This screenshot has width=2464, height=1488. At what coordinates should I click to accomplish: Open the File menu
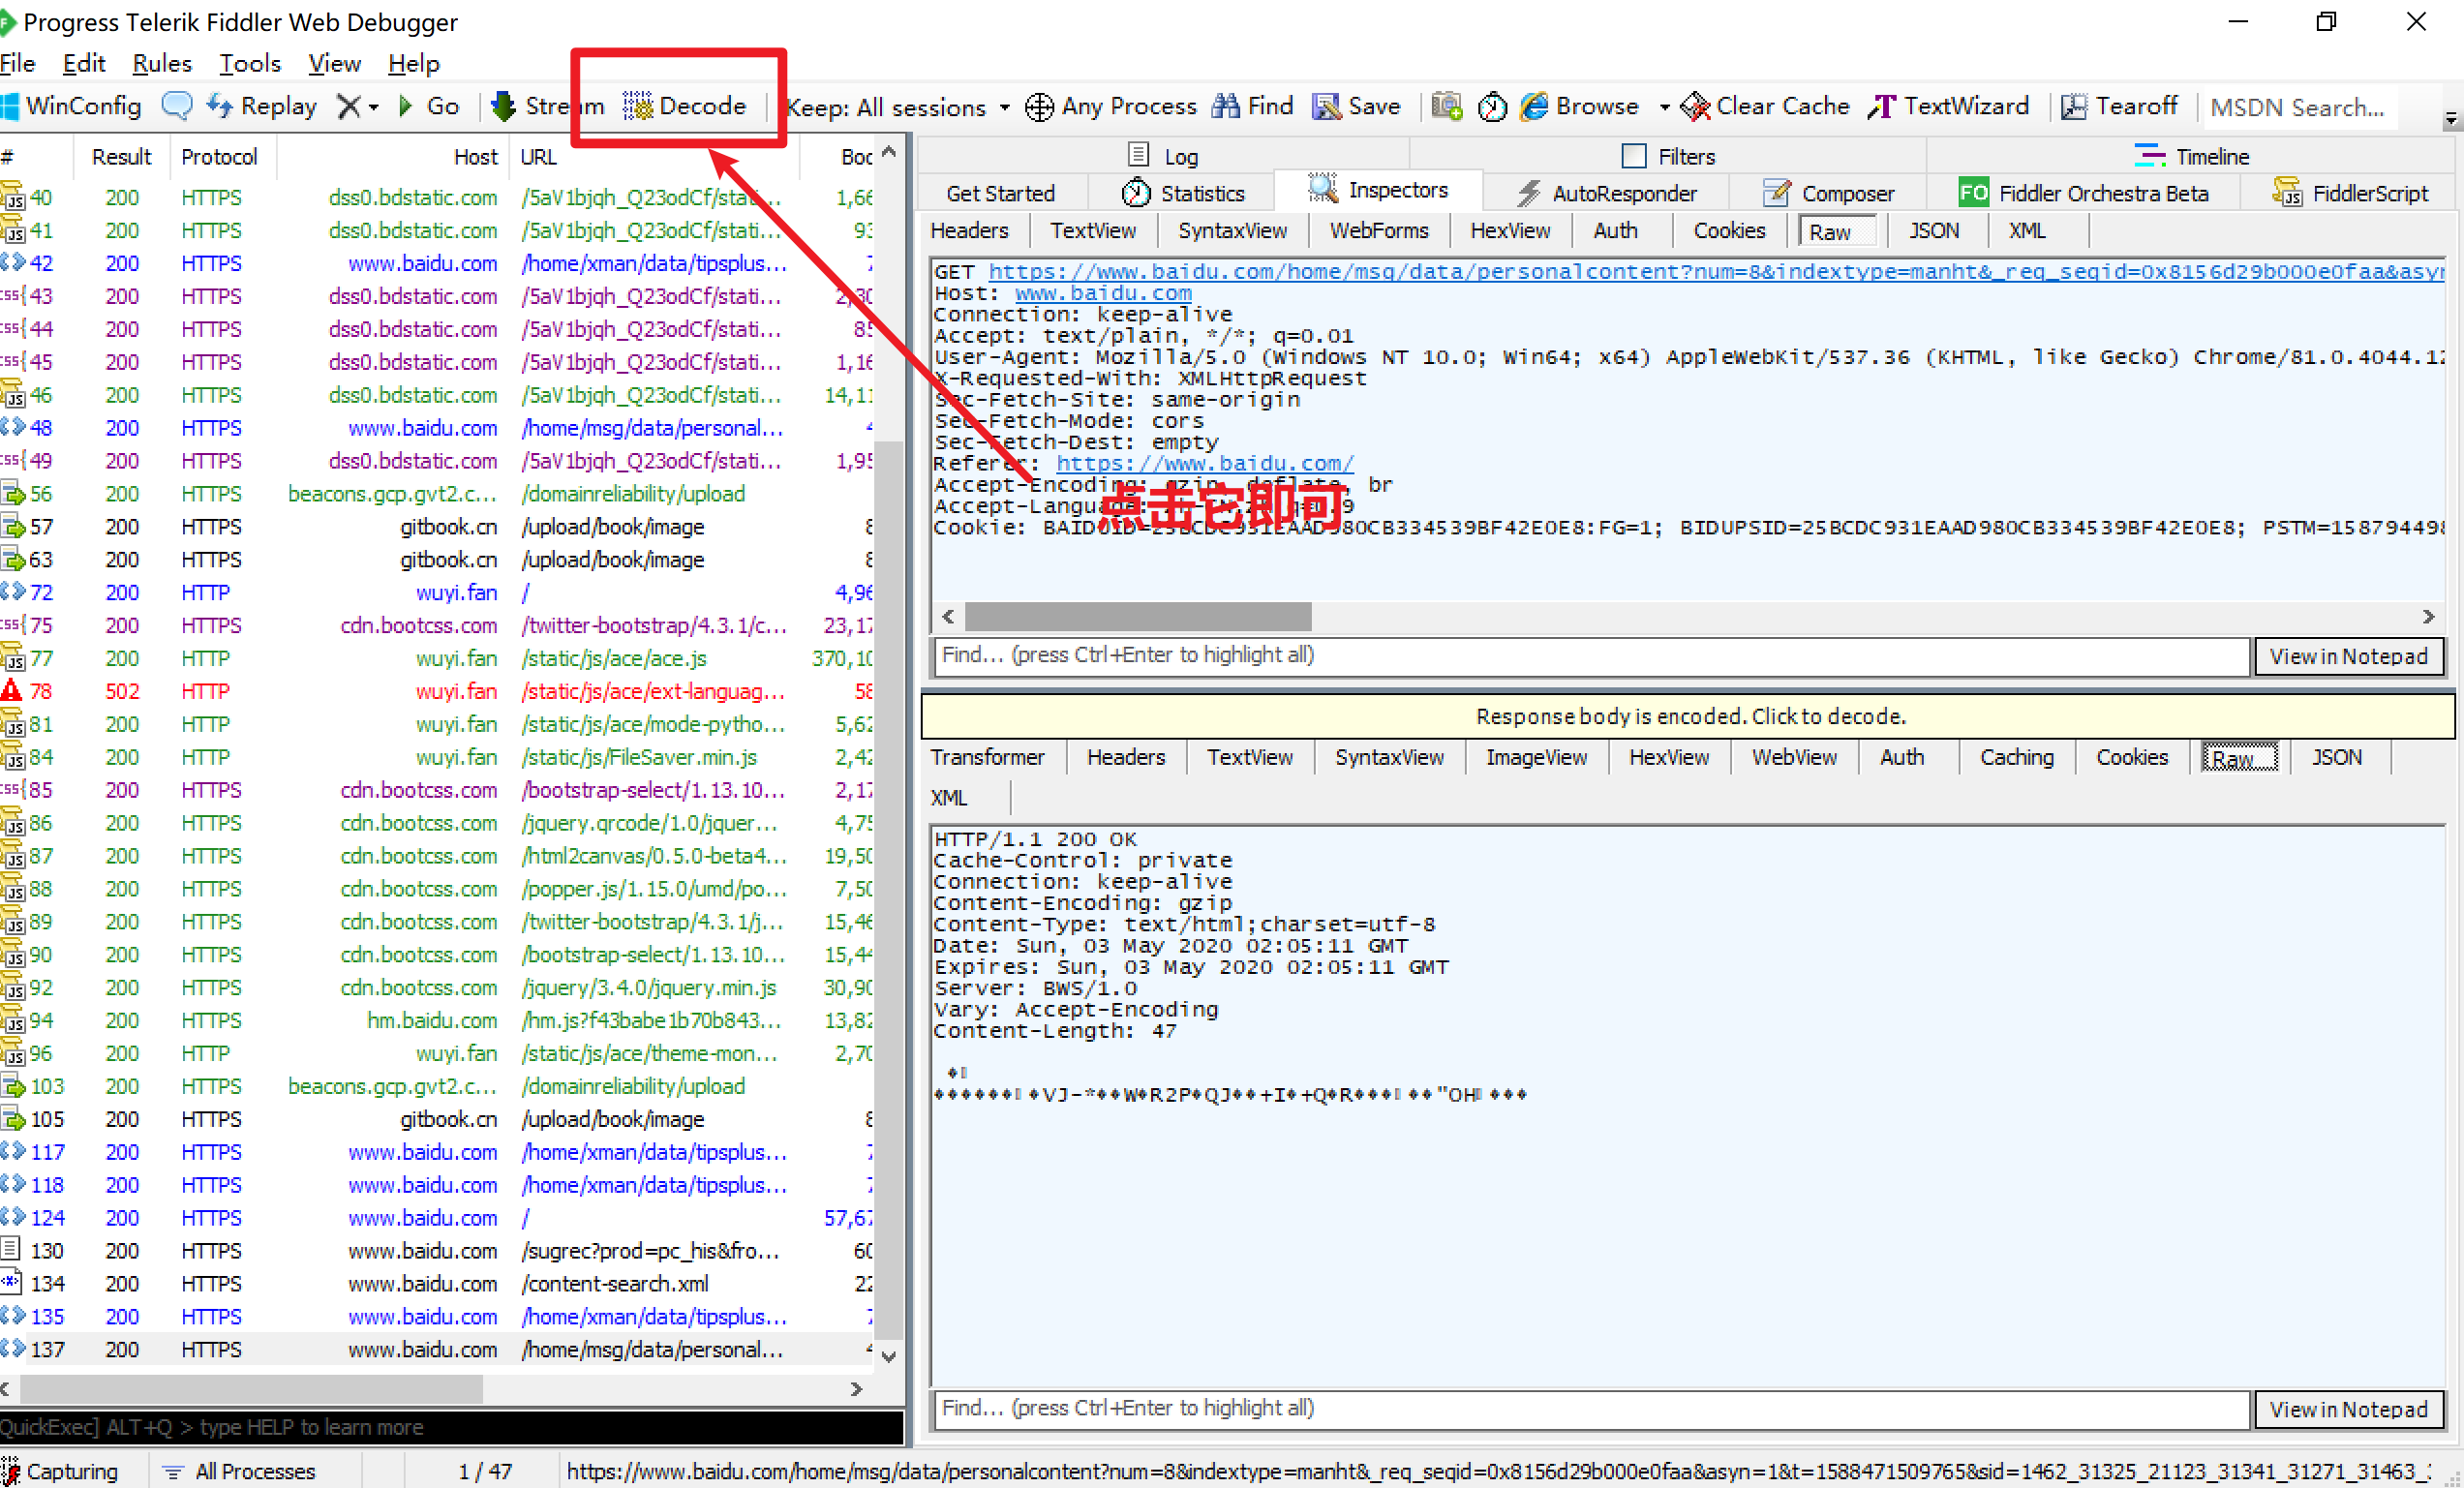[x=18, y=63]
